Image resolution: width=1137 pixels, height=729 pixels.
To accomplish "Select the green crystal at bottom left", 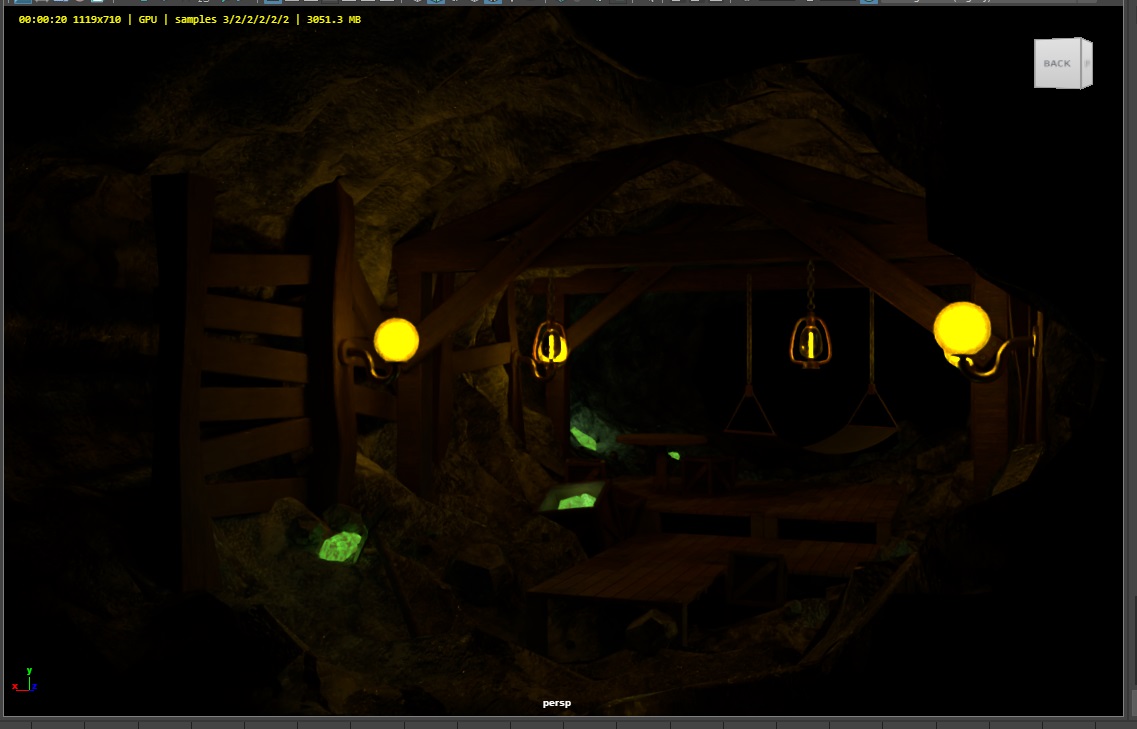I will [340, 546].
